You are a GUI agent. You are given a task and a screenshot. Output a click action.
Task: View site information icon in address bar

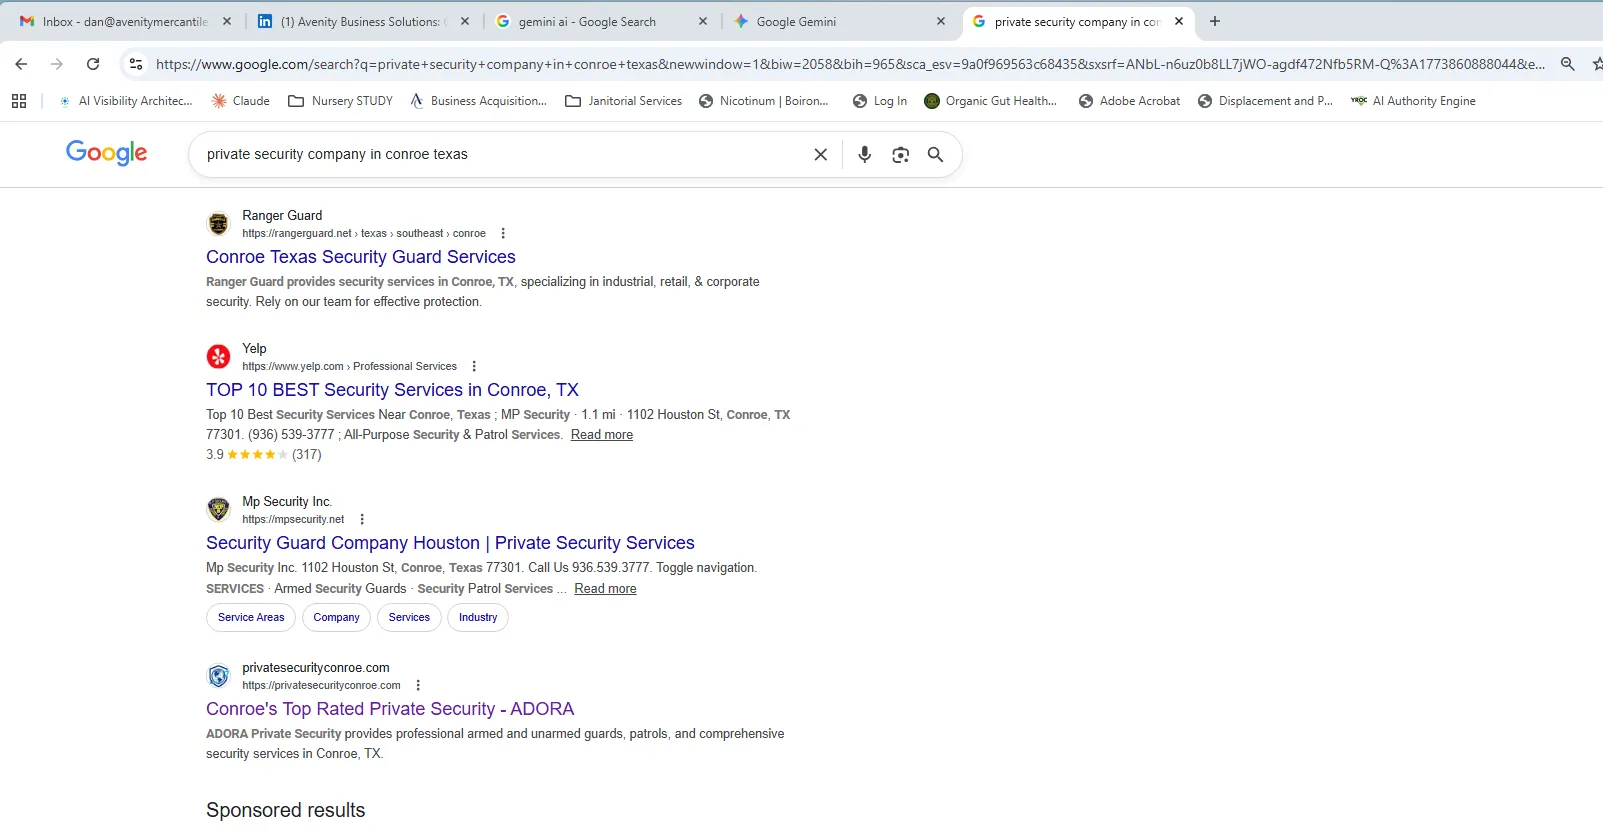pos(136,64)
